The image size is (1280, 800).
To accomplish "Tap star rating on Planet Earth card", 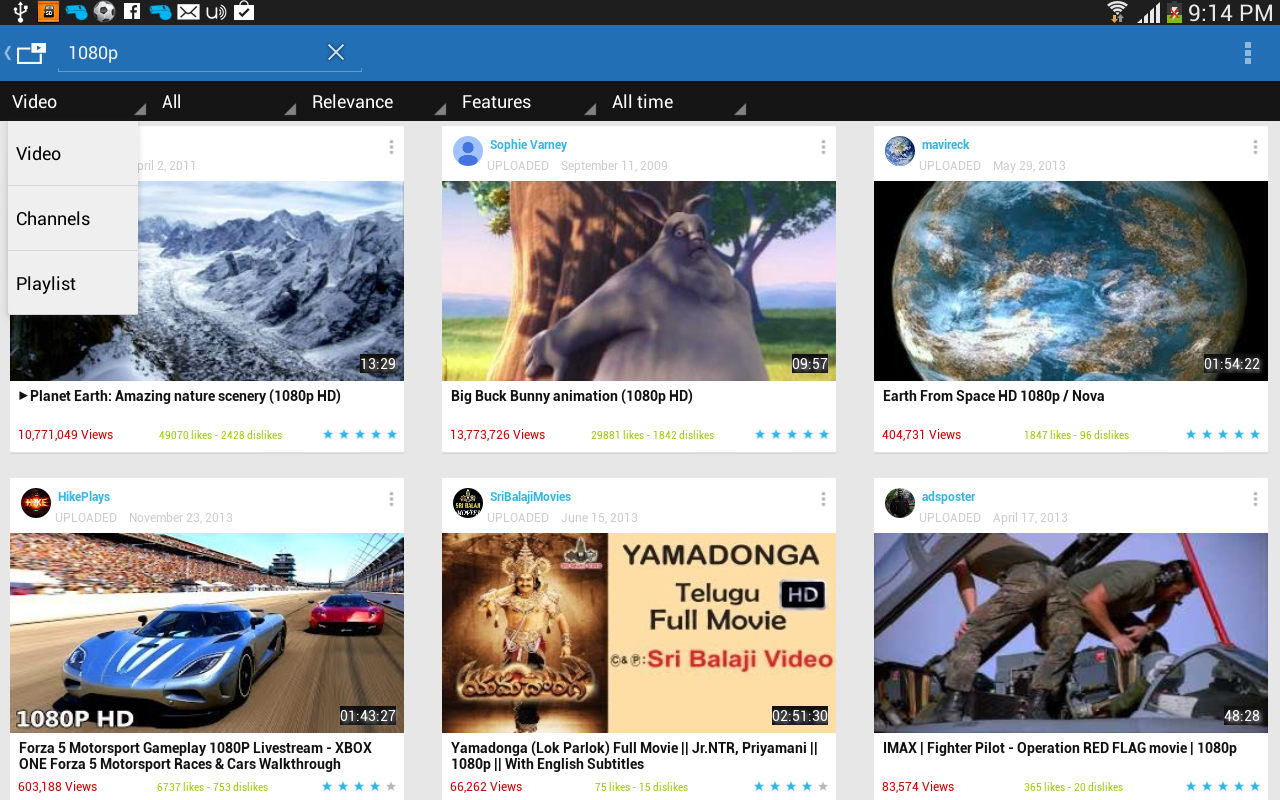I will point(360,435).
